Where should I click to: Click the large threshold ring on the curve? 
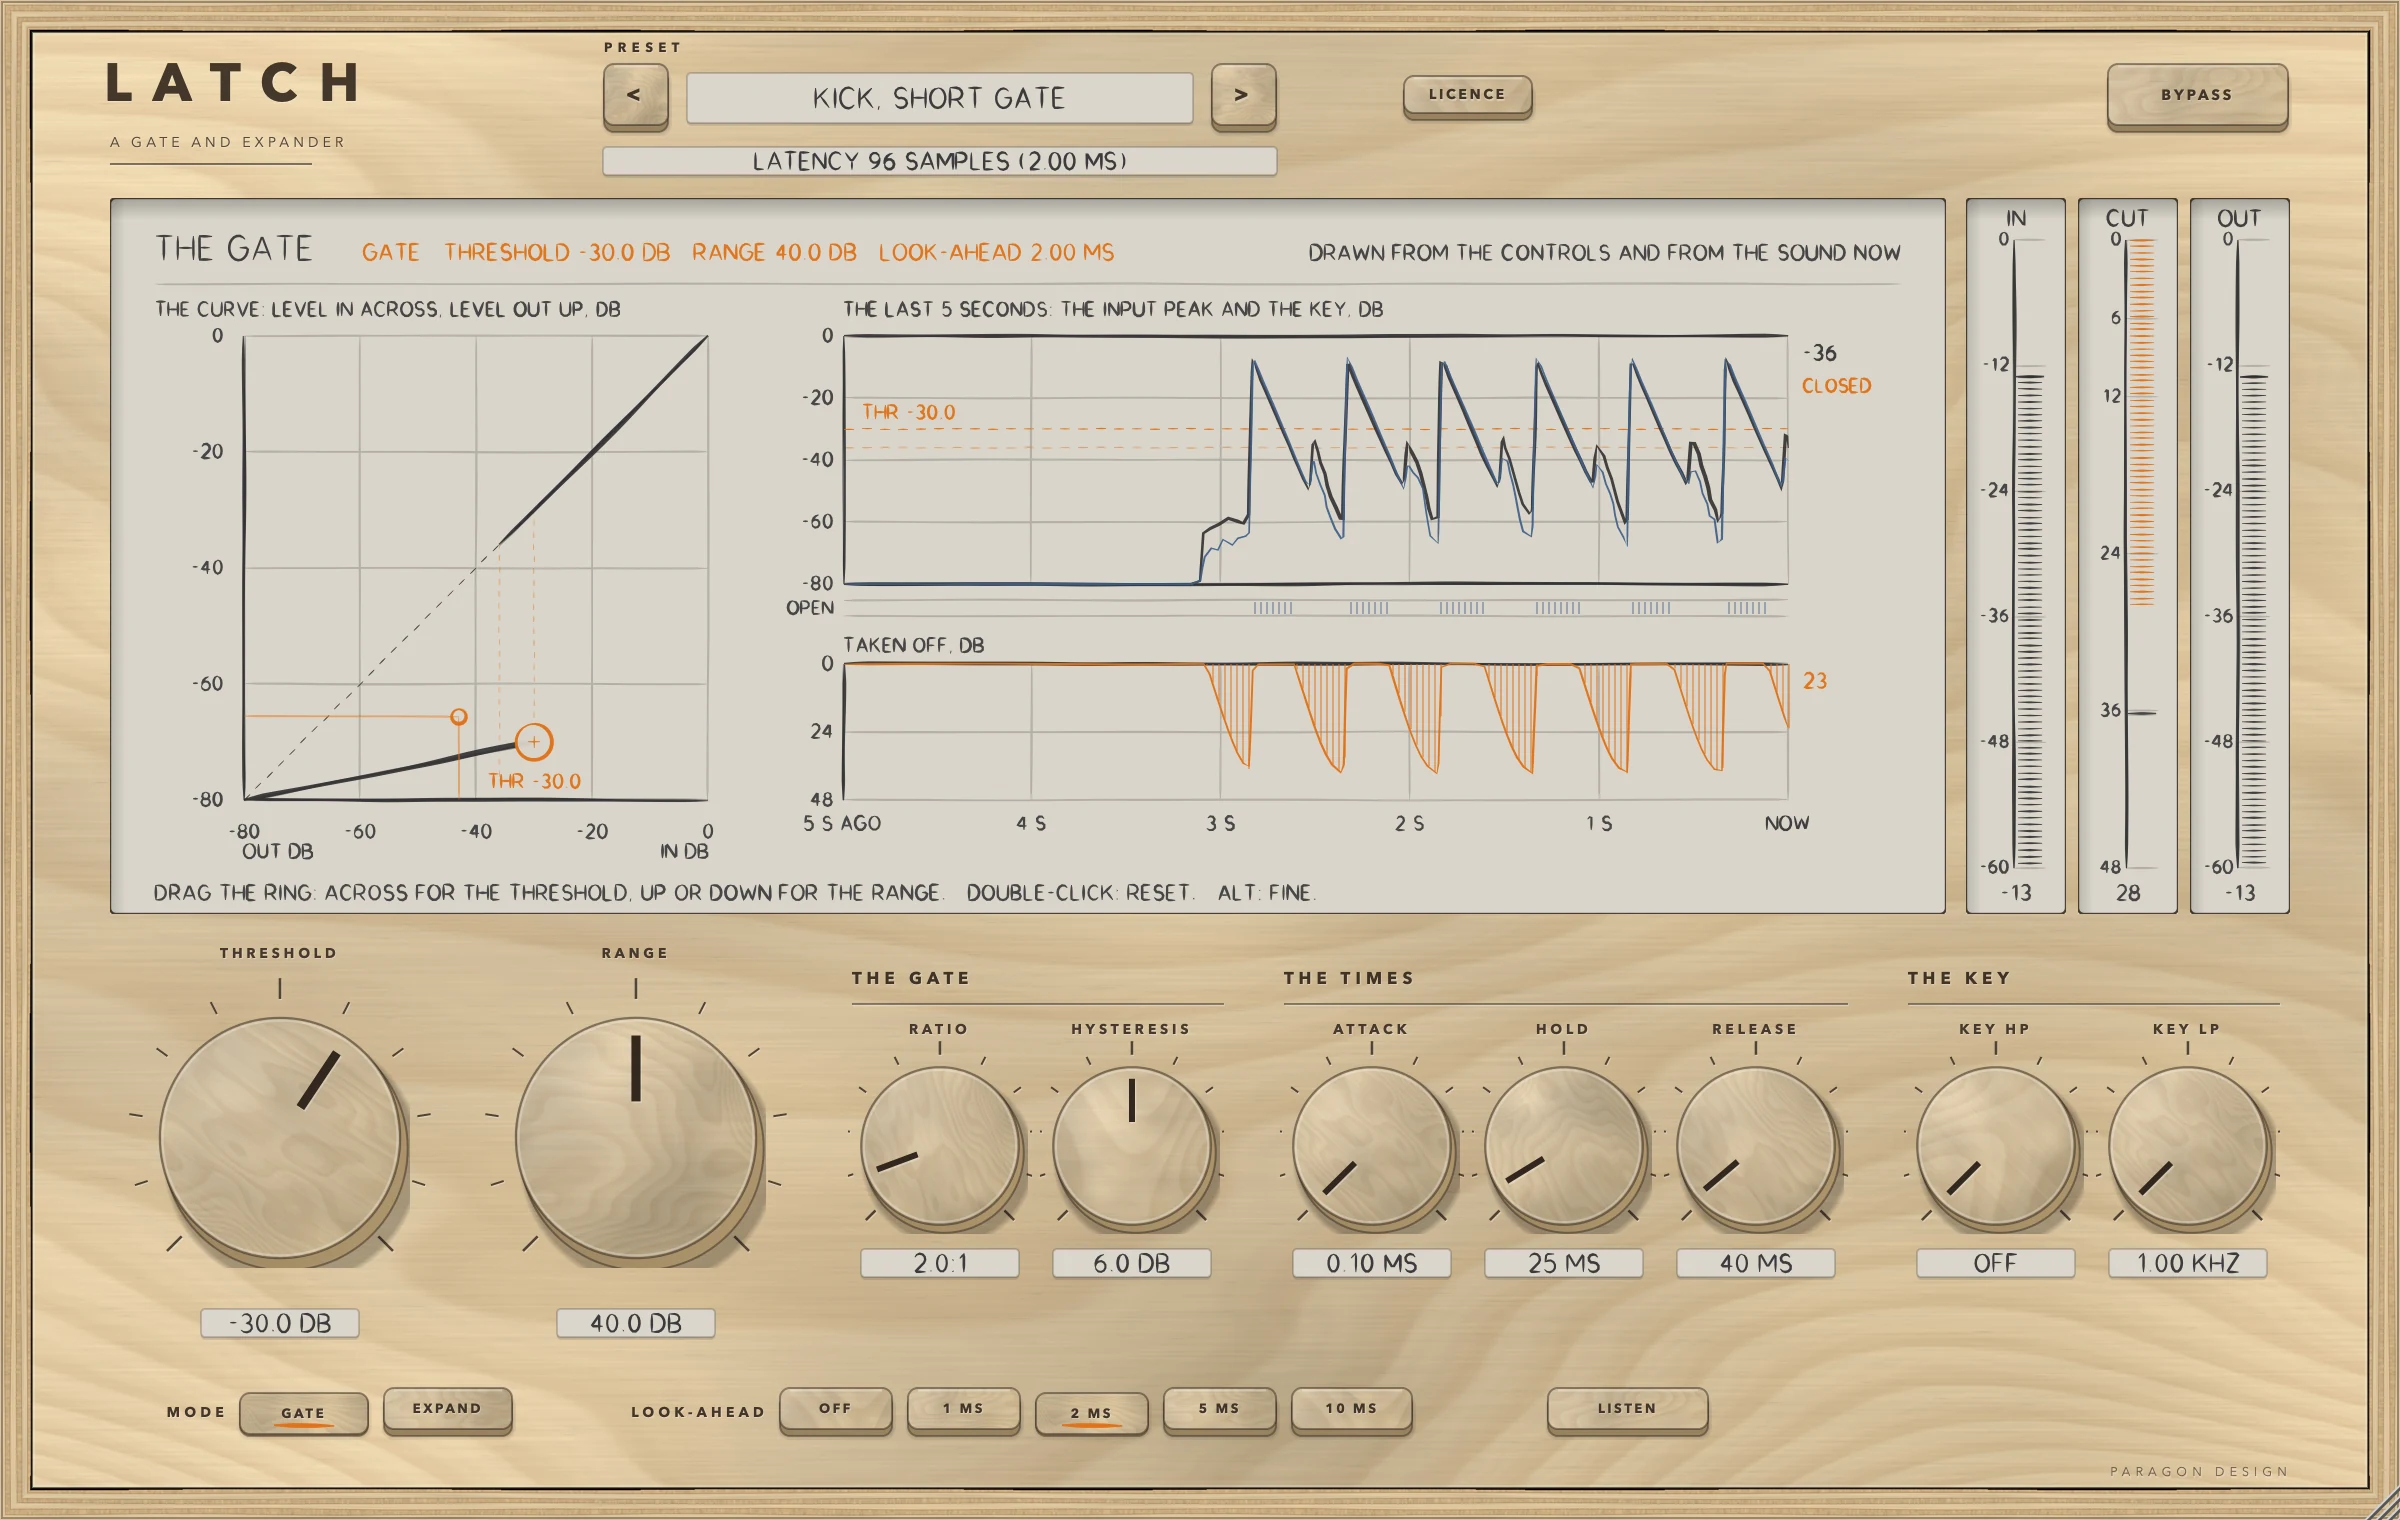coord(534,742)
